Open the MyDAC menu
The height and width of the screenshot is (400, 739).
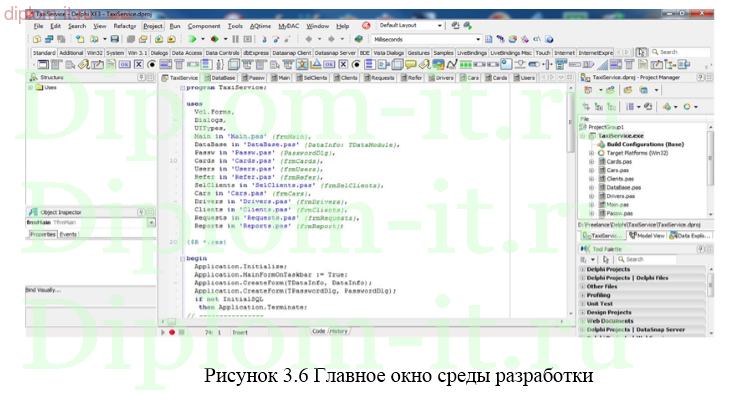(x=288, y=26)
